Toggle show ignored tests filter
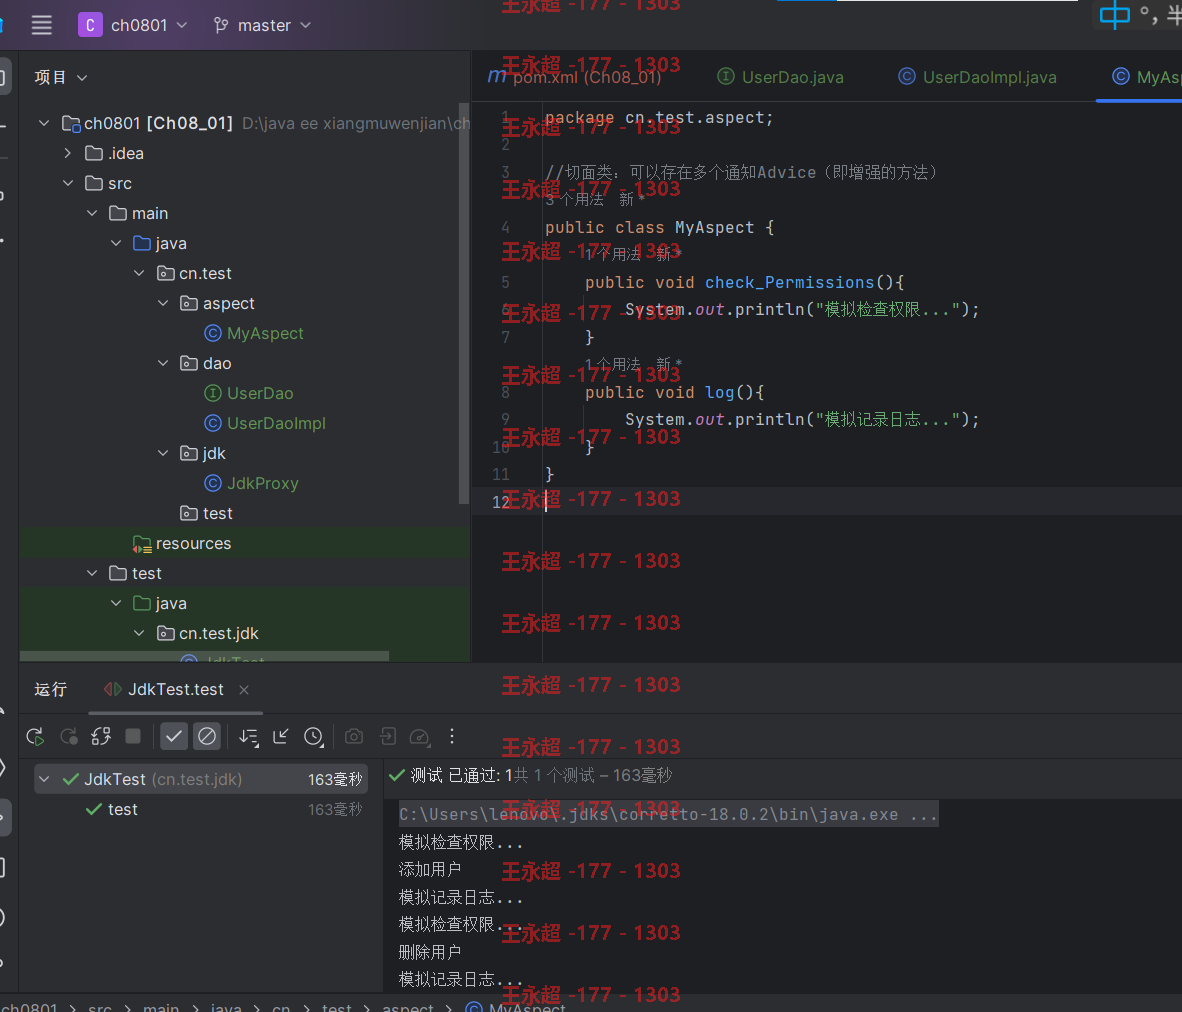The height and width of the screenshot is (1012, 1182). pos(207,736)
